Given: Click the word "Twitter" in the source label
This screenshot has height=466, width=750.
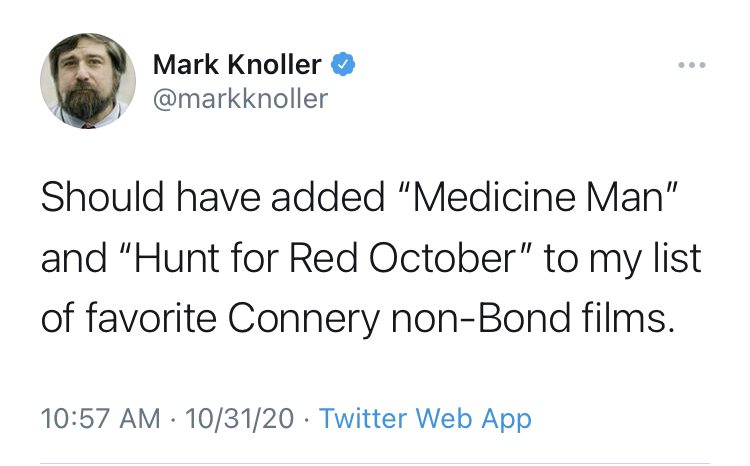Looking at the screenshot, I should click(x=363, y=419).
